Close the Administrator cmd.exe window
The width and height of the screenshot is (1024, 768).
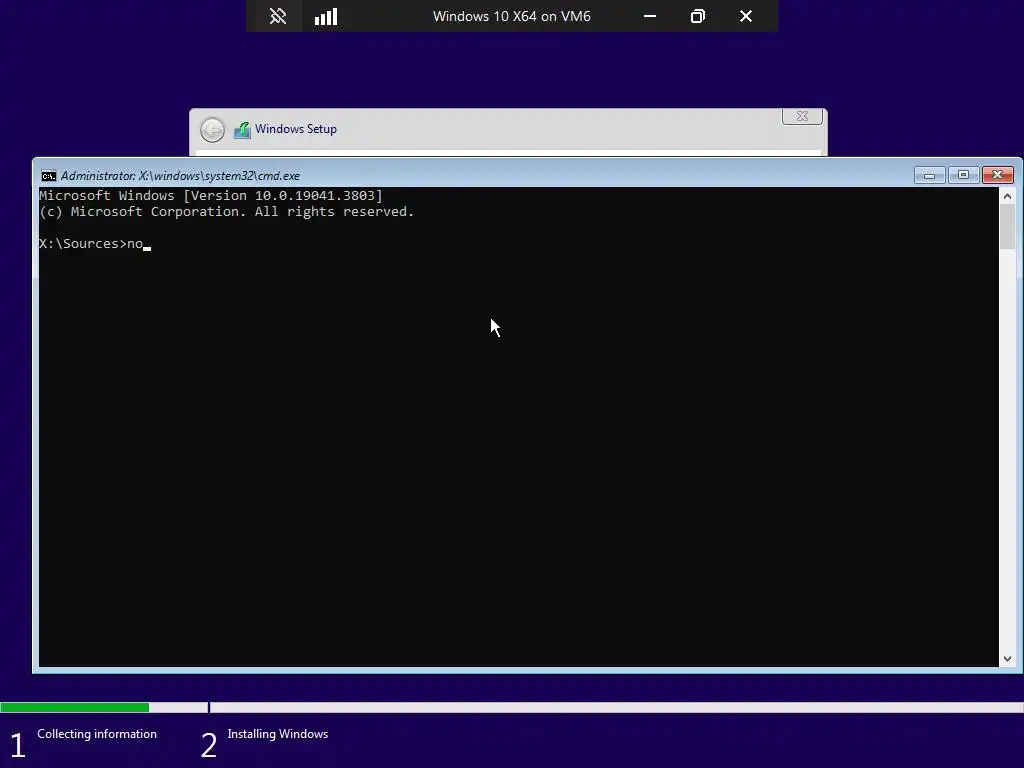click(997, 175)
